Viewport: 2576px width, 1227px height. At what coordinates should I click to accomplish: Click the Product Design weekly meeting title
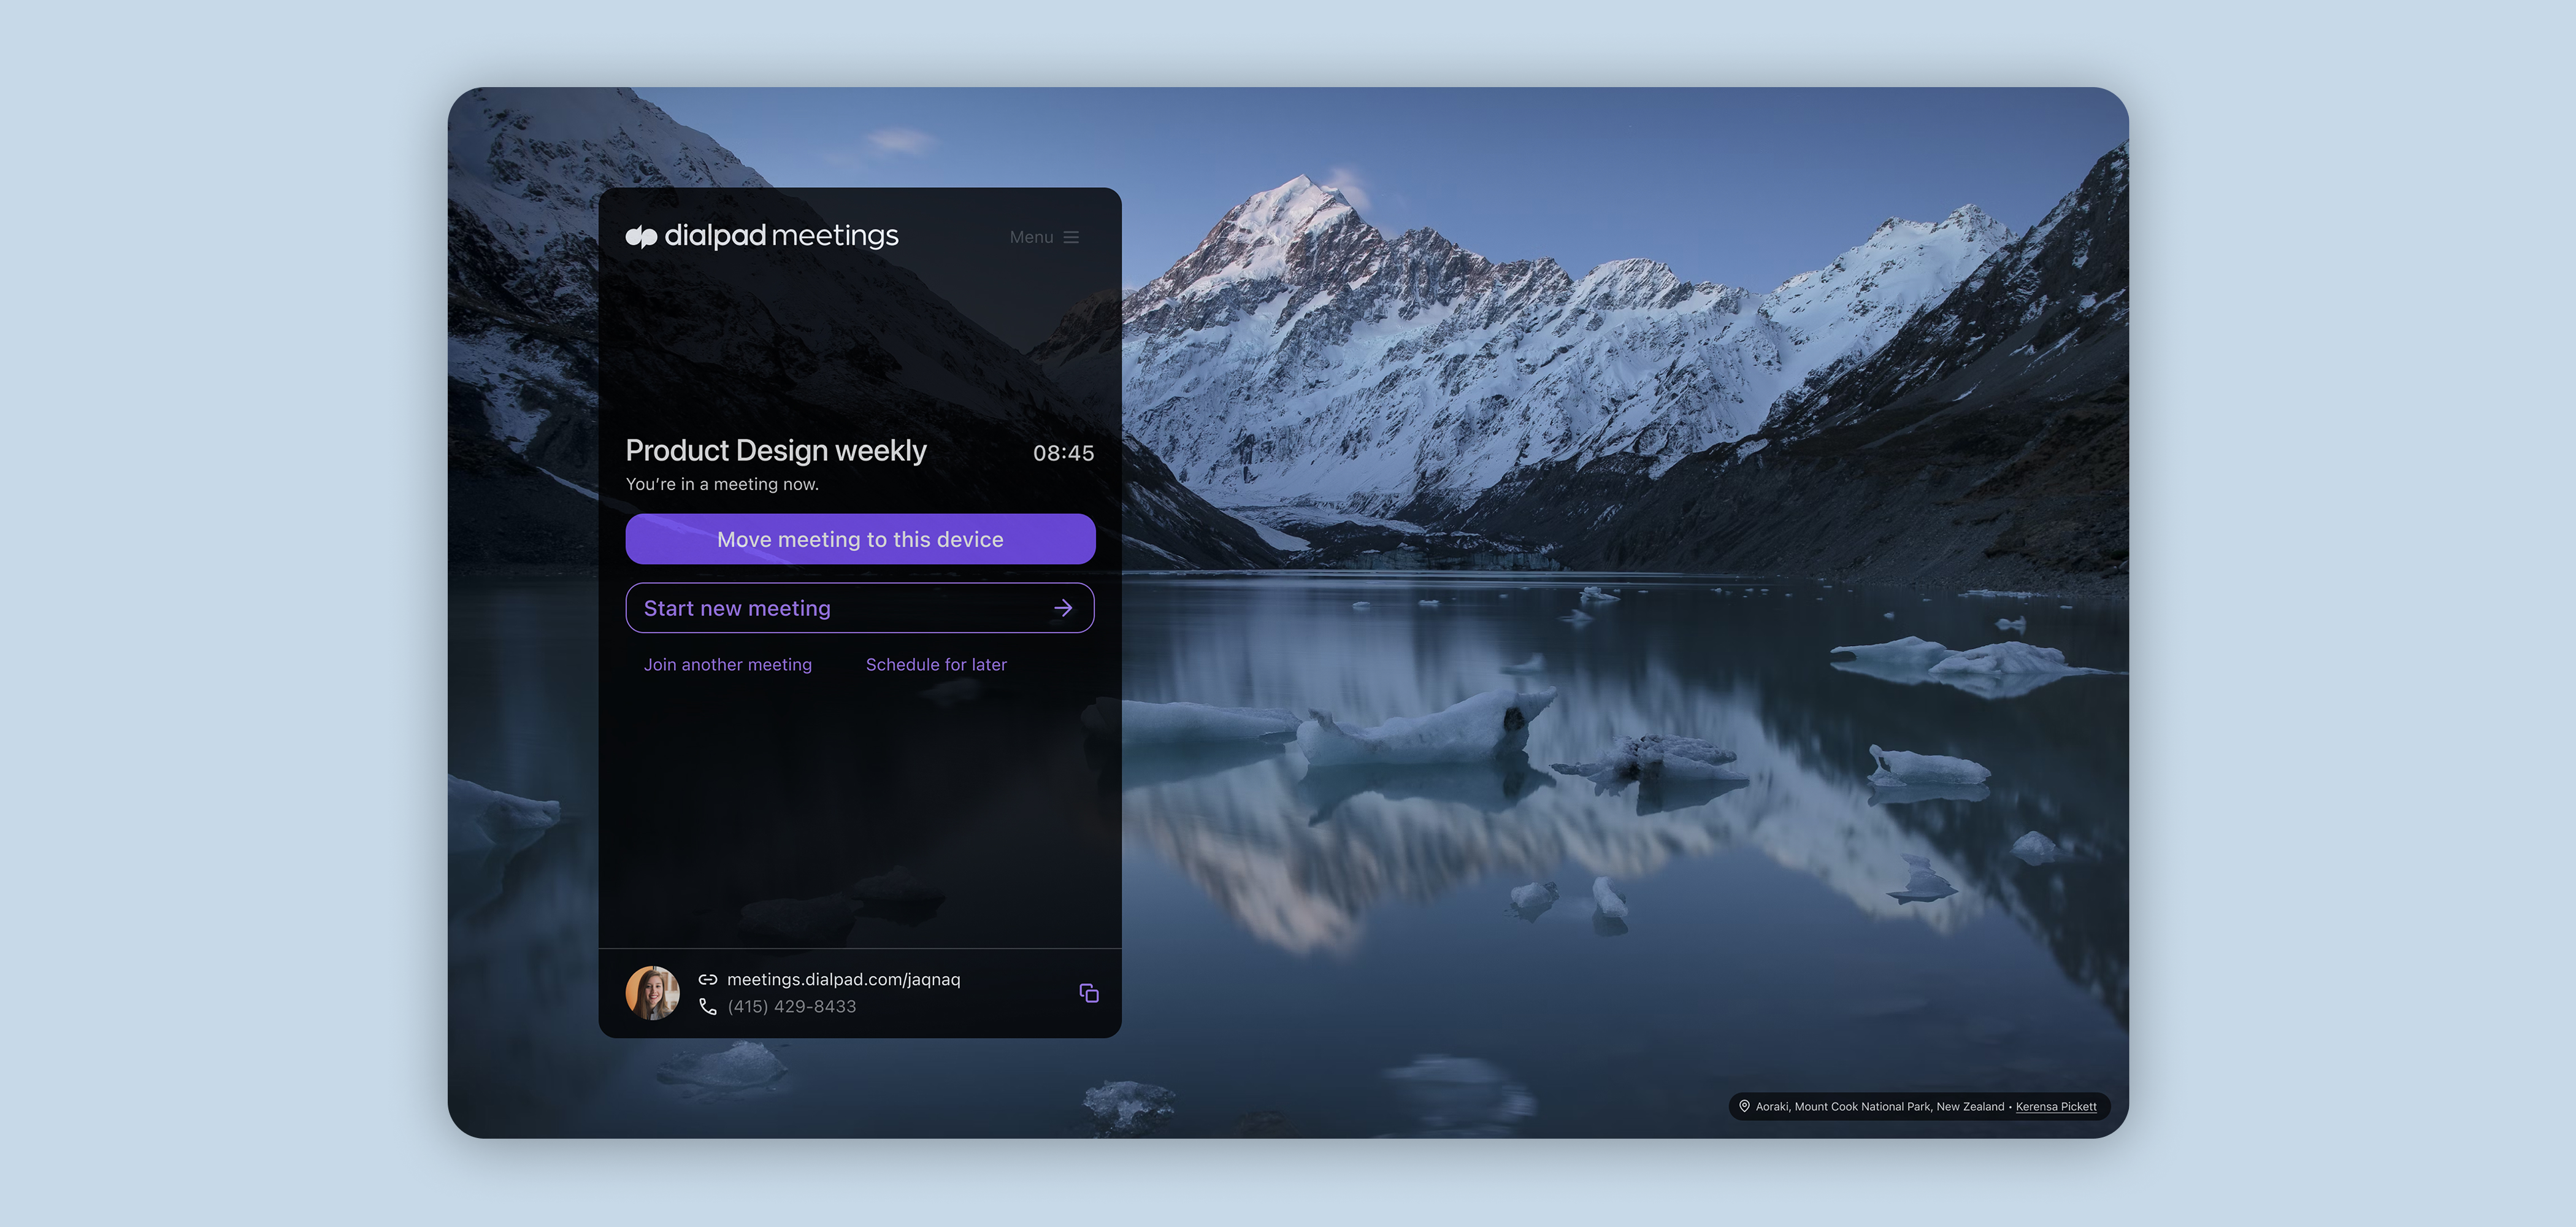click(776, 451)
